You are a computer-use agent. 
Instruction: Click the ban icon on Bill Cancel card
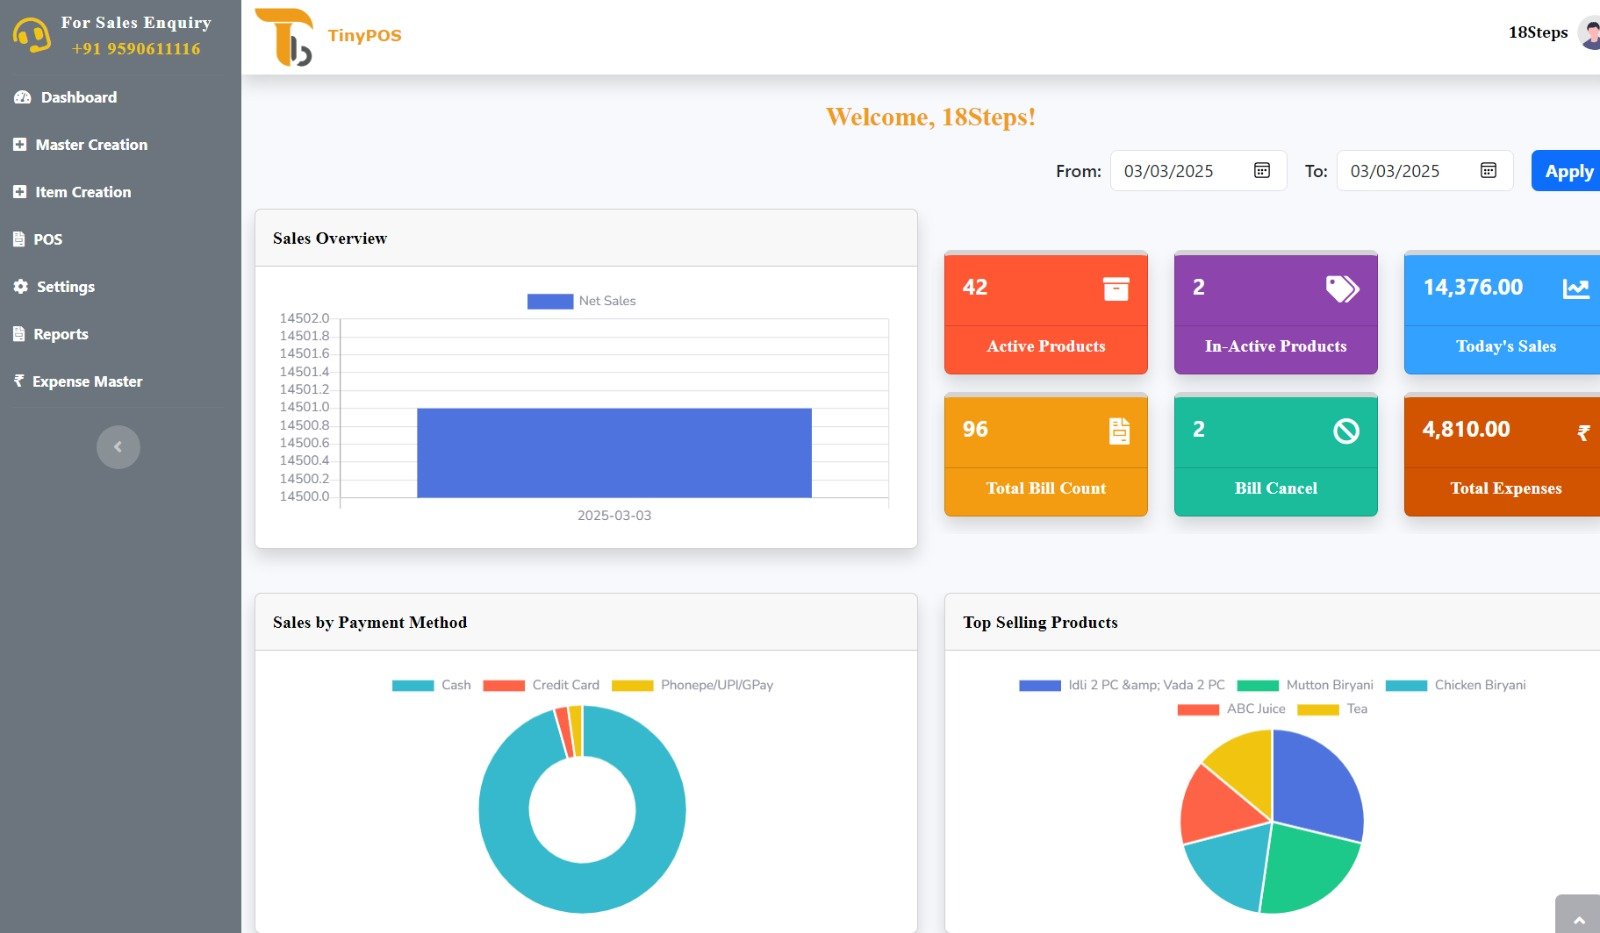1346,431
